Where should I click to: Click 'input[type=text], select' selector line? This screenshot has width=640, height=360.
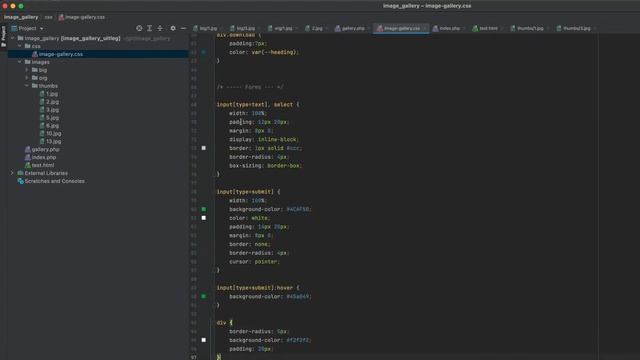pyautogui.click(x=258, y=104)
